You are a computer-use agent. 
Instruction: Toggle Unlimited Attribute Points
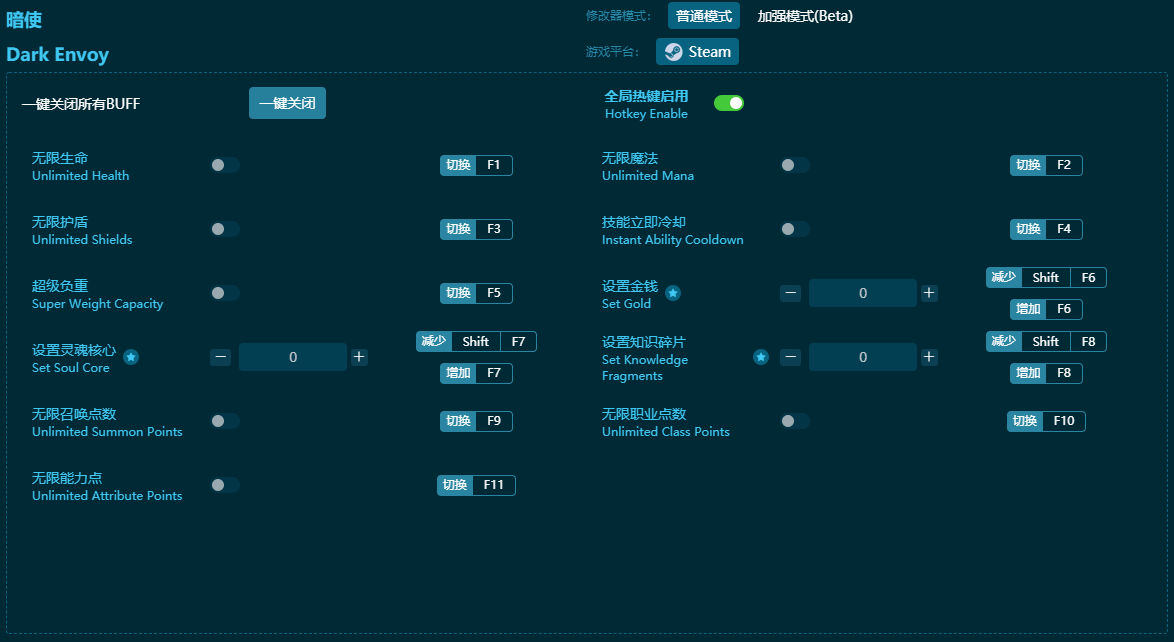(x=225, y=485)
